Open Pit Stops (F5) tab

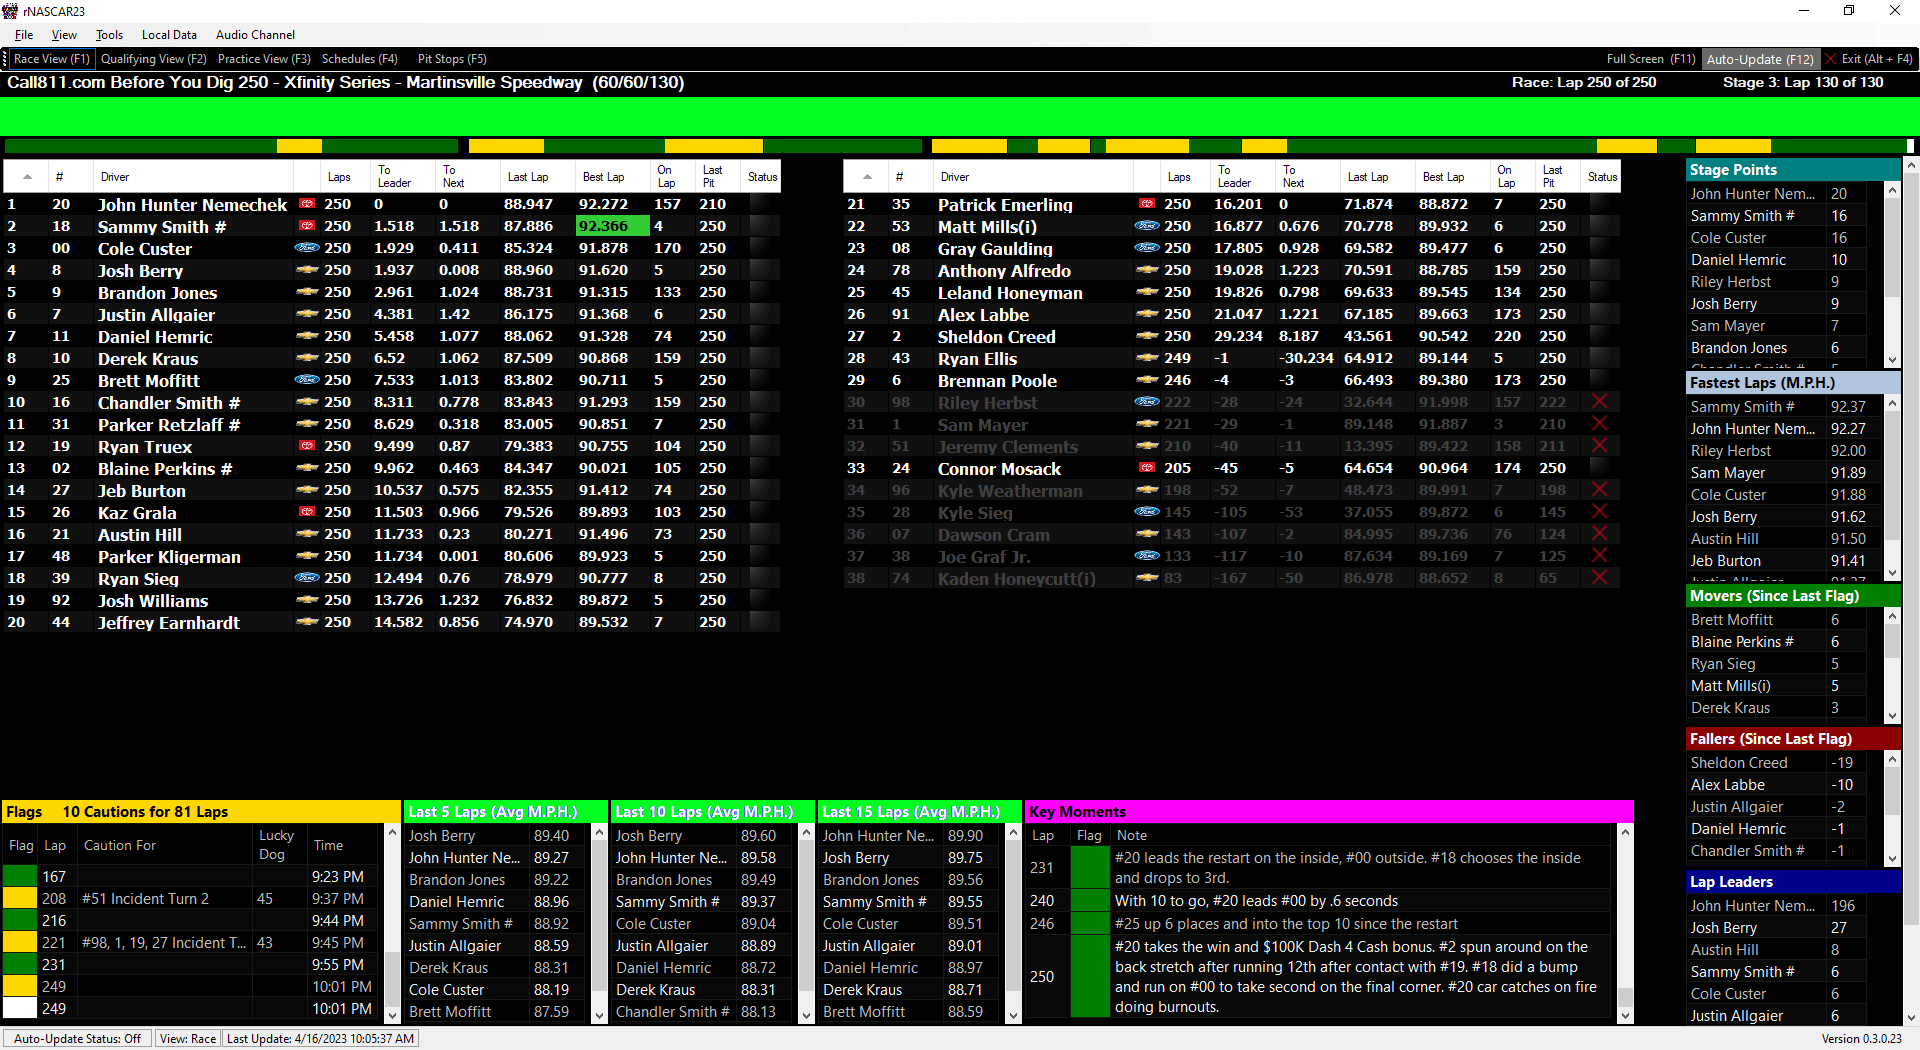[452, 59]
